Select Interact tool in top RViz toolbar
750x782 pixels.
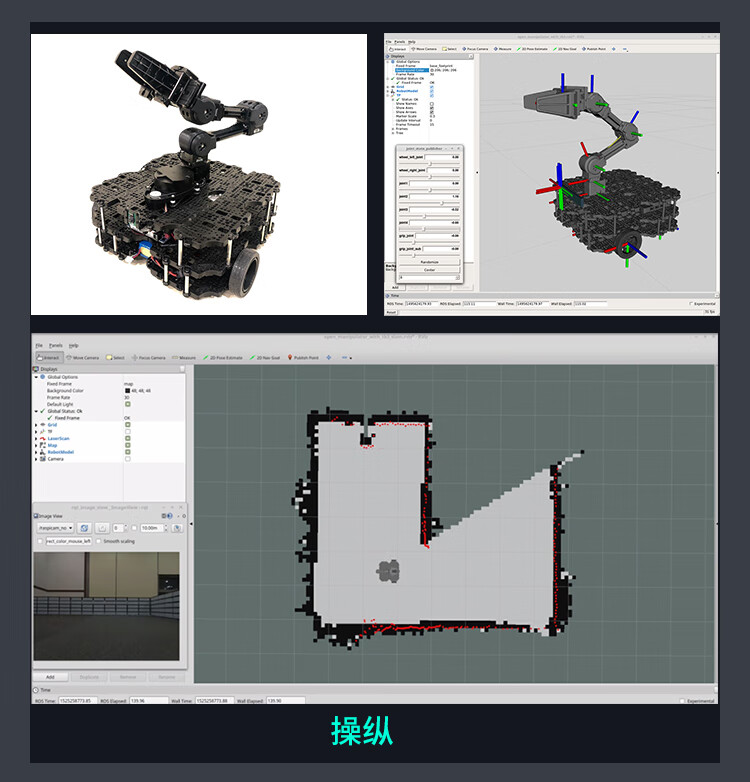(x=397, y=49)
